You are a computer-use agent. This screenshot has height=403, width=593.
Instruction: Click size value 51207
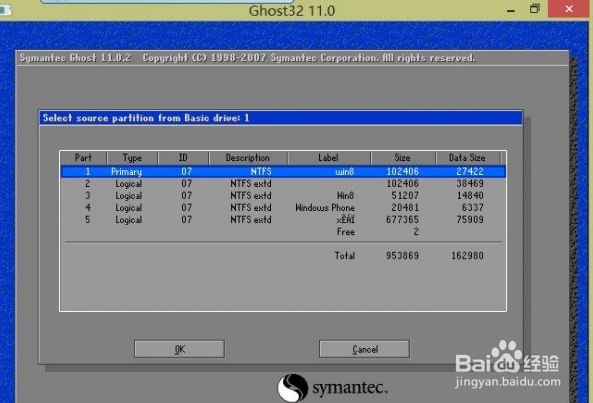click(x=405, y=196)
